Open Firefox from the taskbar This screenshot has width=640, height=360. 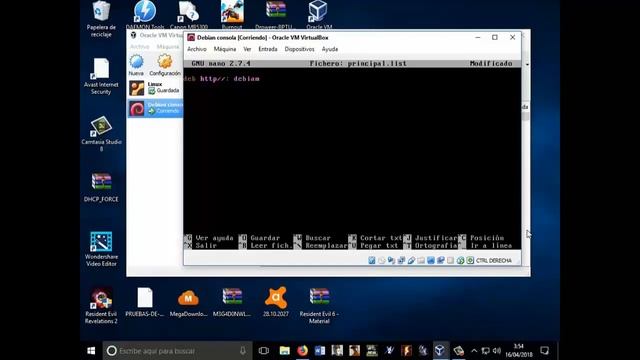[x=302, y=351]
